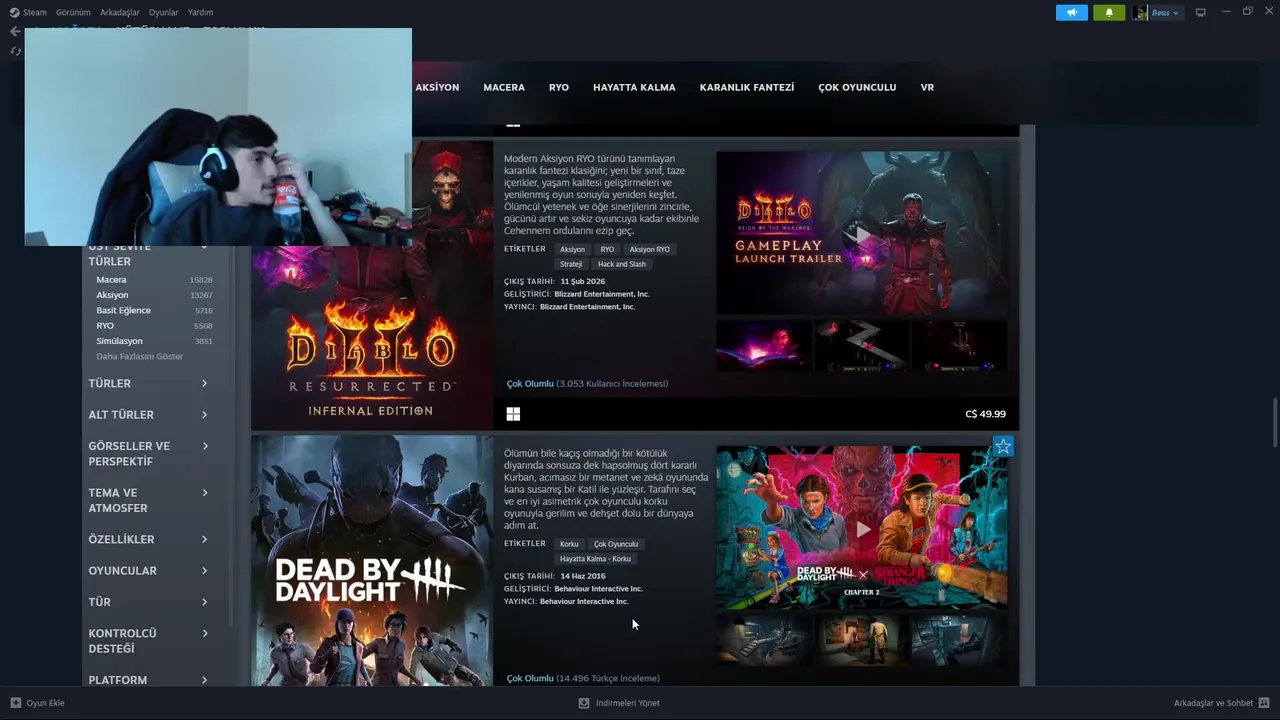
Task: Filter by Simülasyon genre
Action: click(154, 341)
